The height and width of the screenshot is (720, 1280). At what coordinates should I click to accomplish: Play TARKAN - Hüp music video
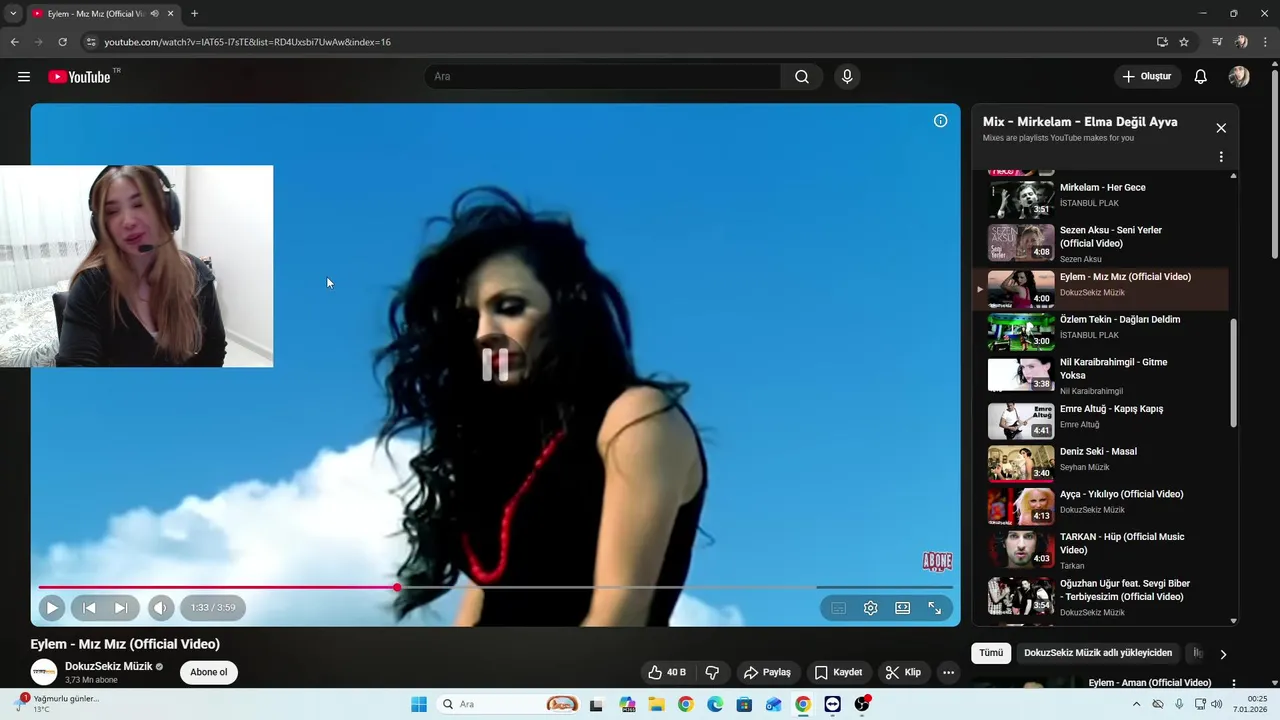point(1102,549)
